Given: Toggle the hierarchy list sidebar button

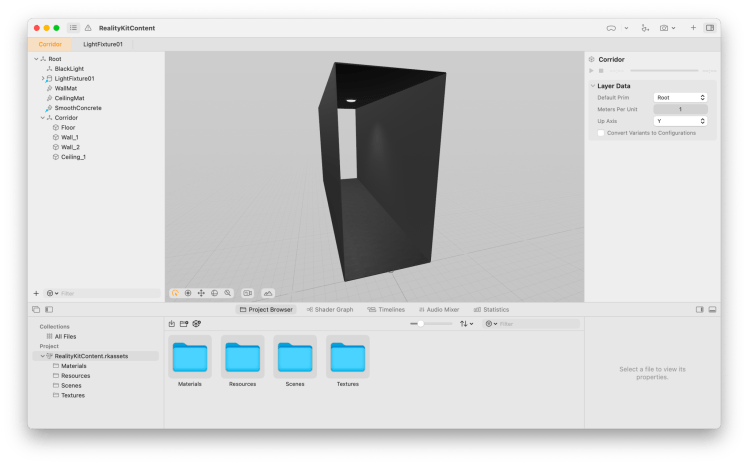Looking at the screenshot, I should click(x=73, y=28).
